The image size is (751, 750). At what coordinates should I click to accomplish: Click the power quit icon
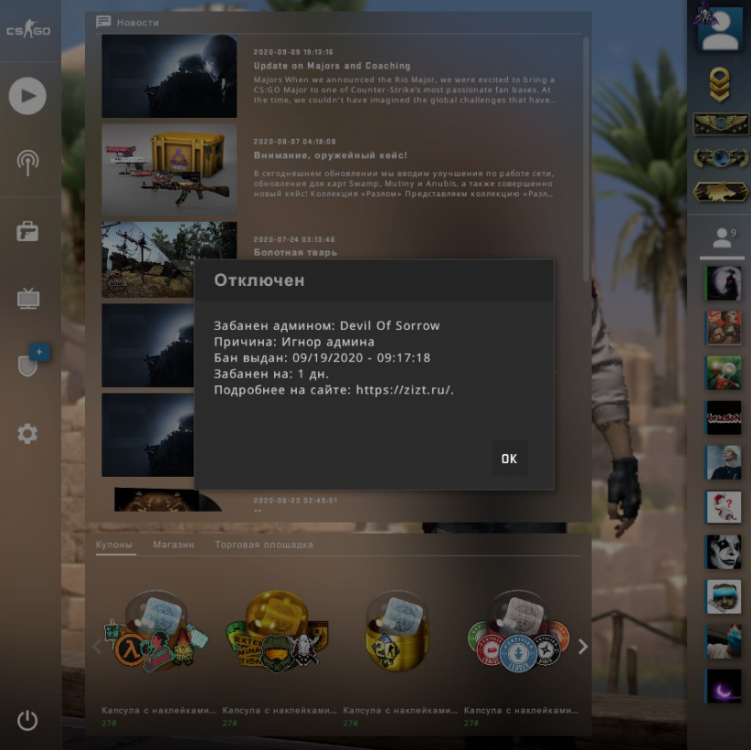(27, 720)
